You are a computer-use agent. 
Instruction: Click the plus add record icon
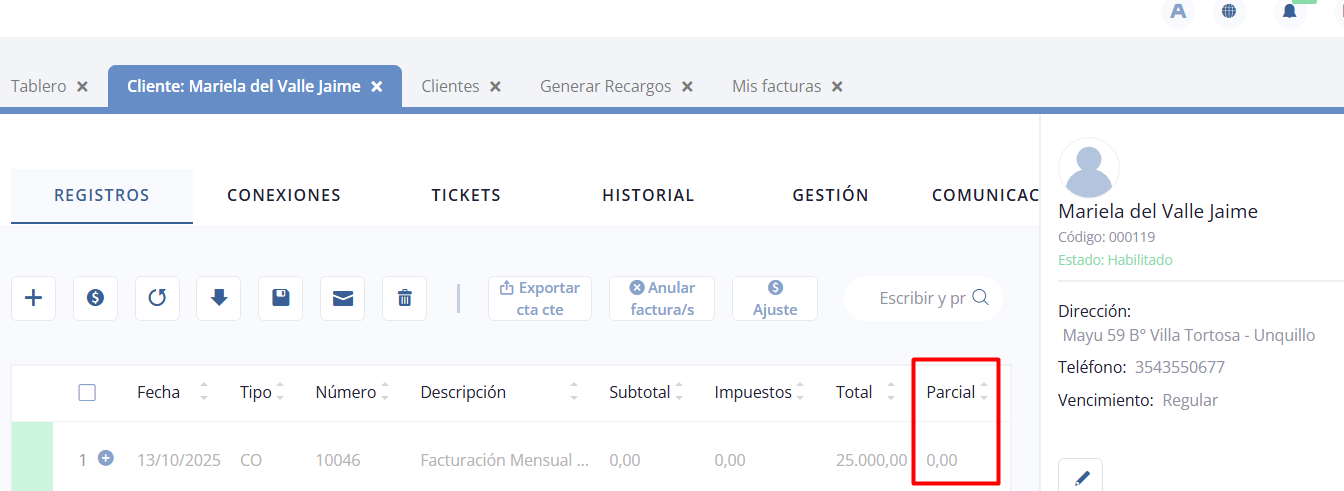tap(33, 298)
